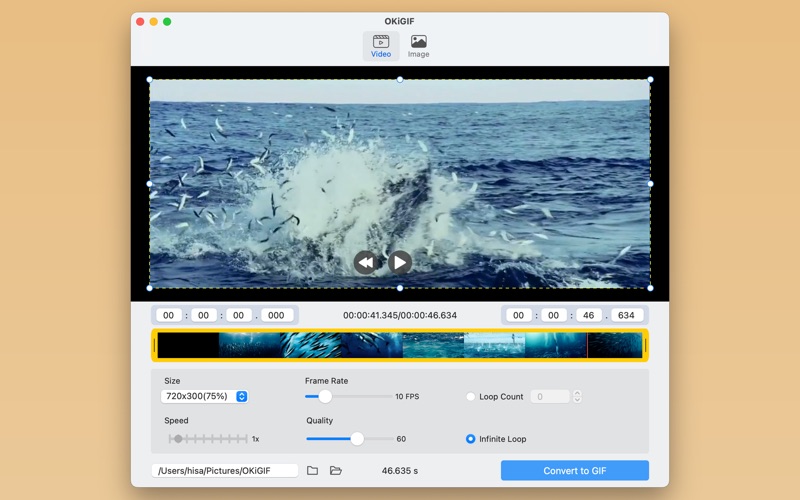
Task: Click the Speed slider knob
Action: point(178,439)
